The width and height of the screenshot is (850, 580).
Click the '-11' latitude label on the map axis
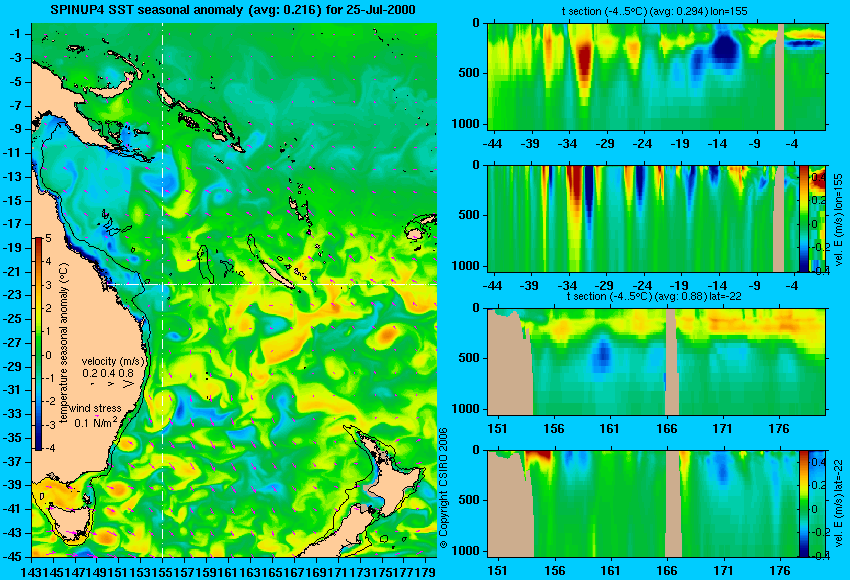pyautogui.click(x=13, y=153)
